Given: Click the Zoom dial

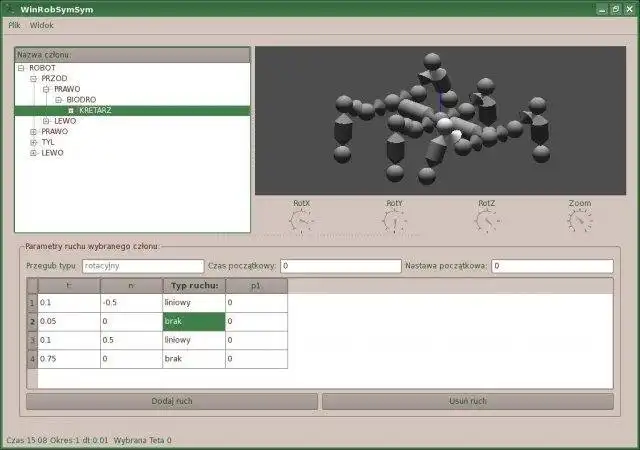Looking at the screenshot, I should pos(580,221).
